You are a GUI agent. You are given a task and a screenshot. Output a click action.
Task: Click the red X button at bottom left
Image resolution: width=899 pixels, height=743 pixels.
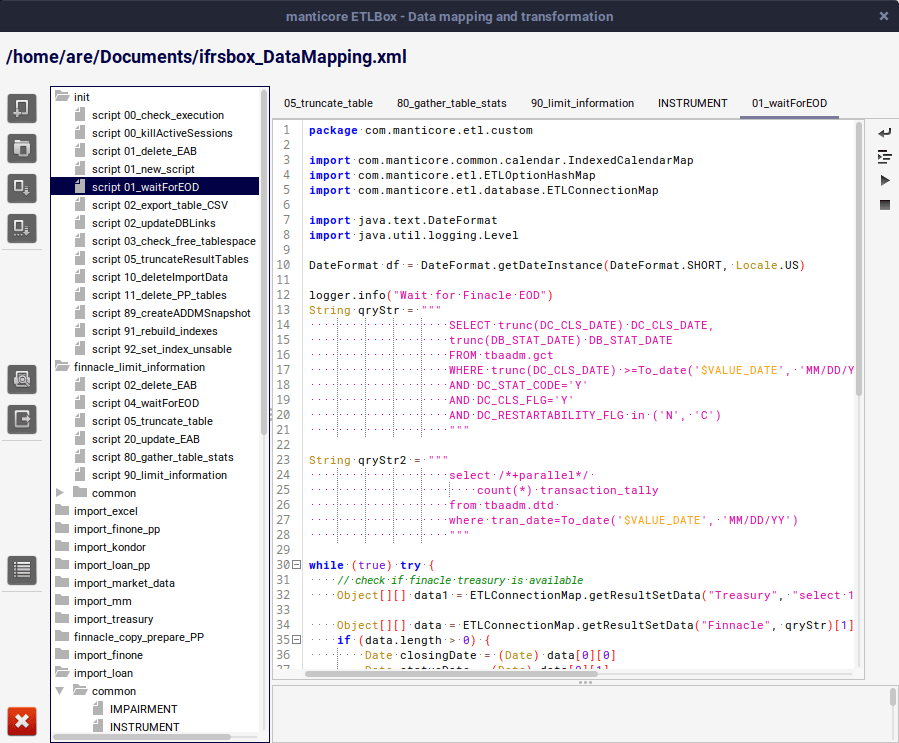(22, 721)
